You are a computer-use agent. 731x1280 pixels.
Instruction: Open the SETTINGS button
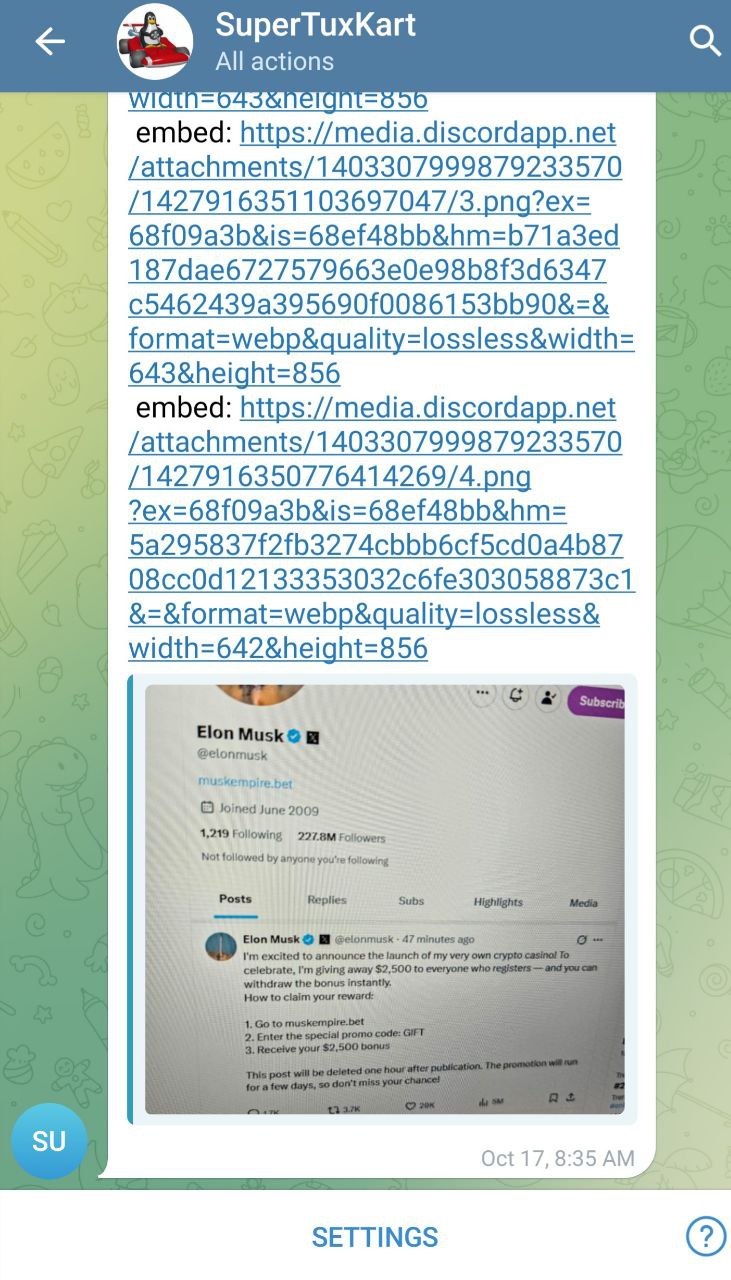click(375, 1237)
